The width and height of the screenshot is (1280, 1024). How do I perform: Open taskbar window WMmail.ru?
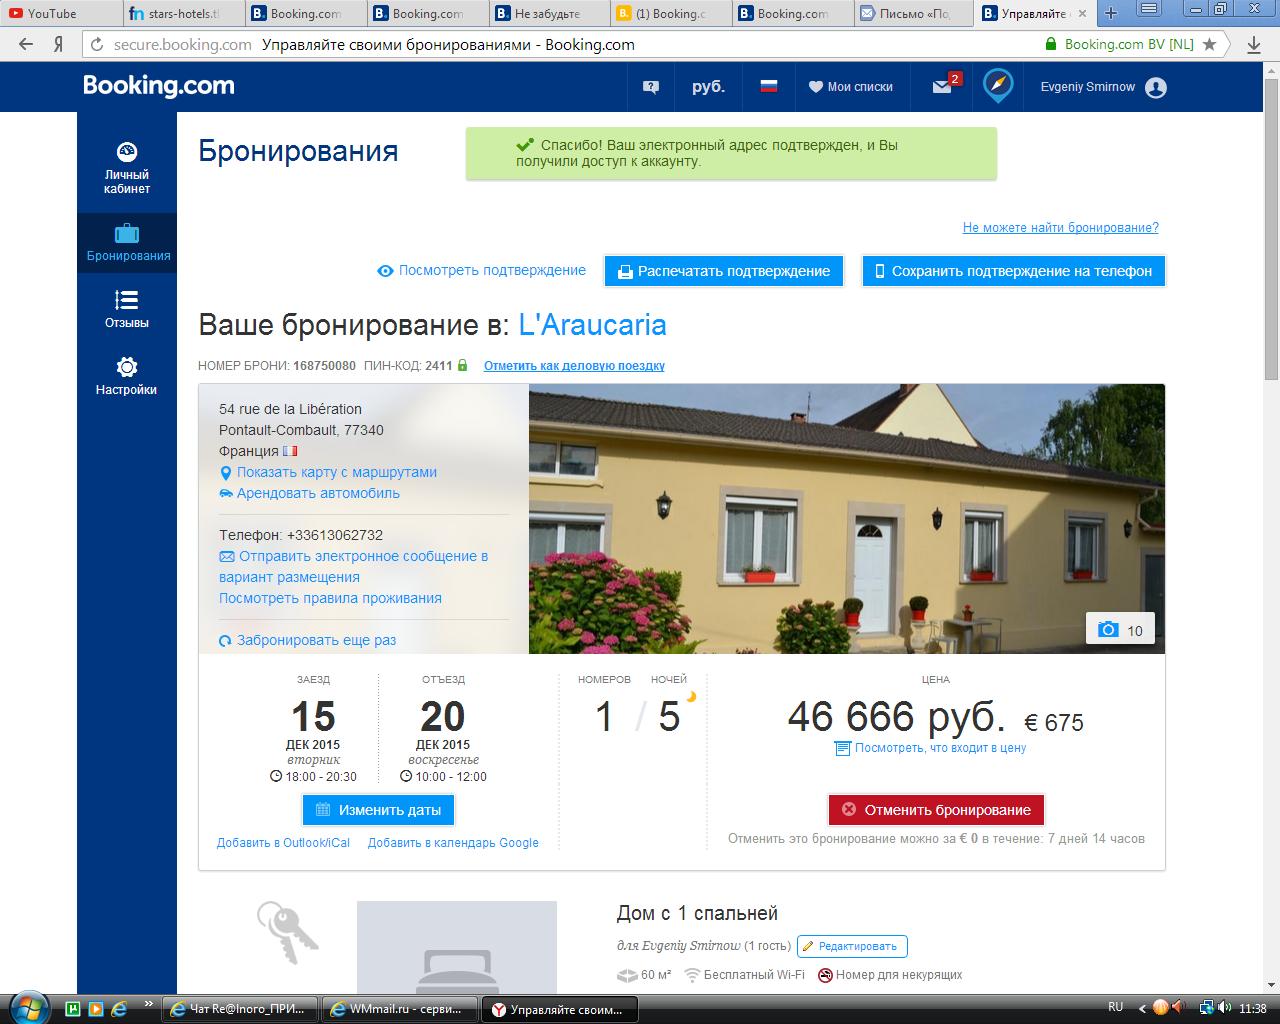coord(399,1009)
